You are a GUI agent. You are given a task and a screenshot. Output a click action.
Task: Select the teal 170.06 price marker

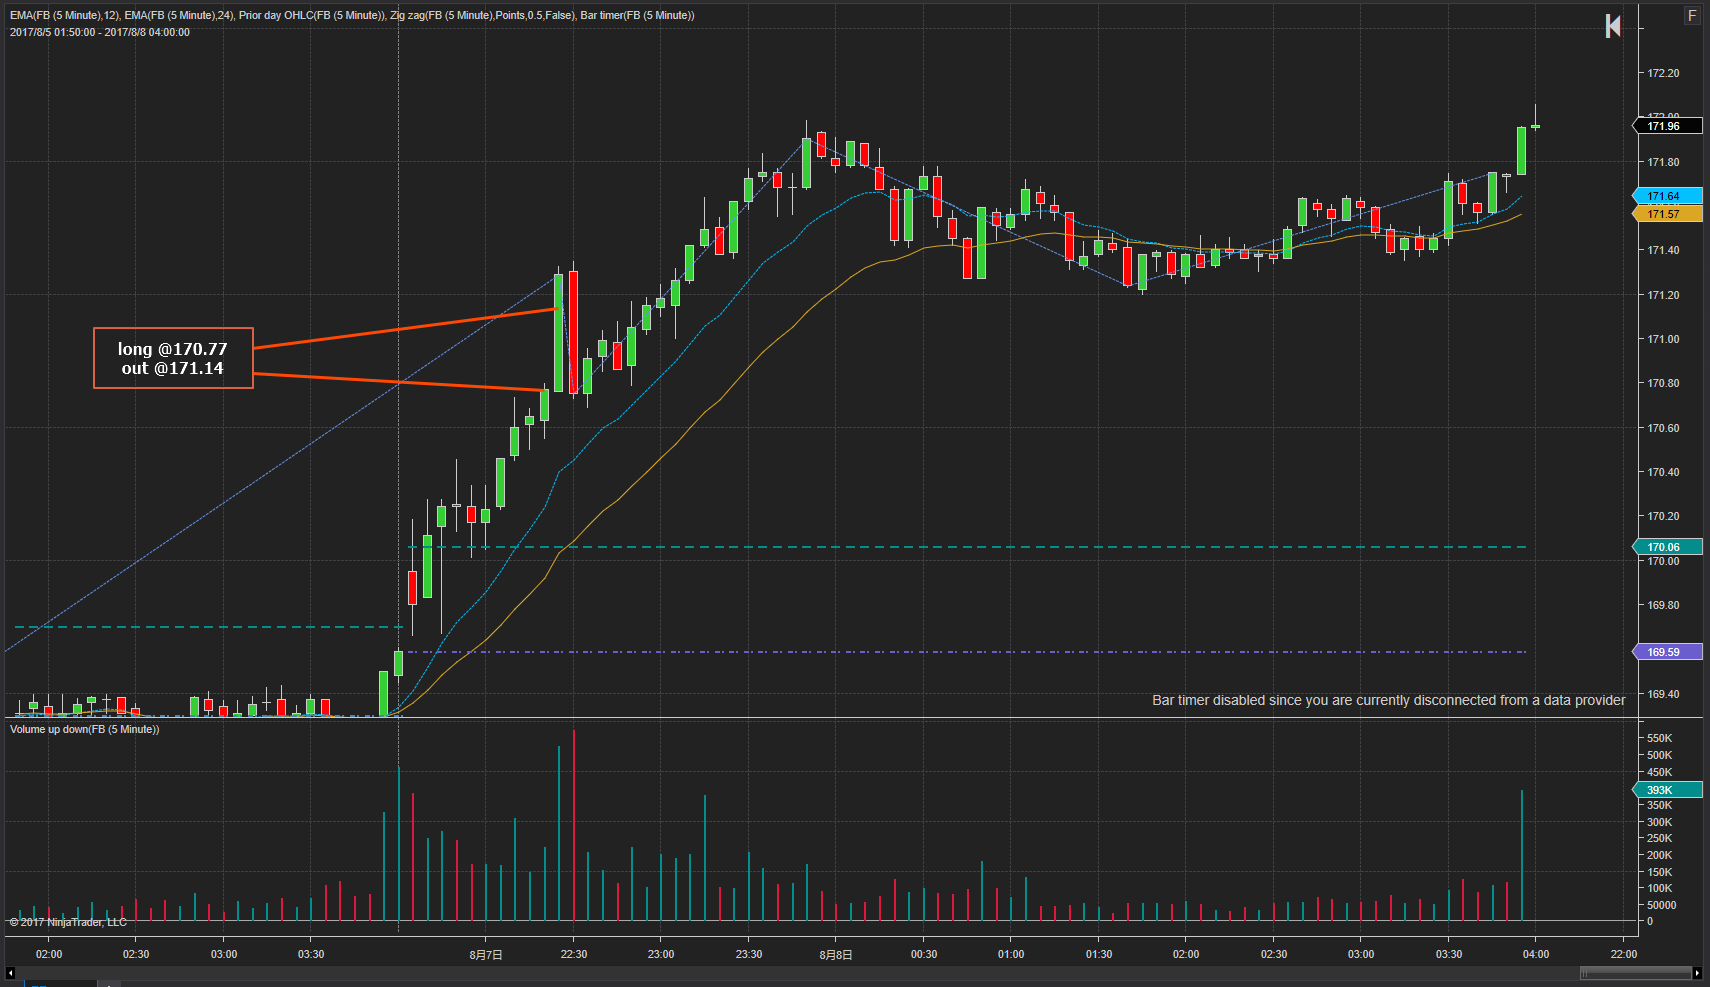click(1668, 547)
